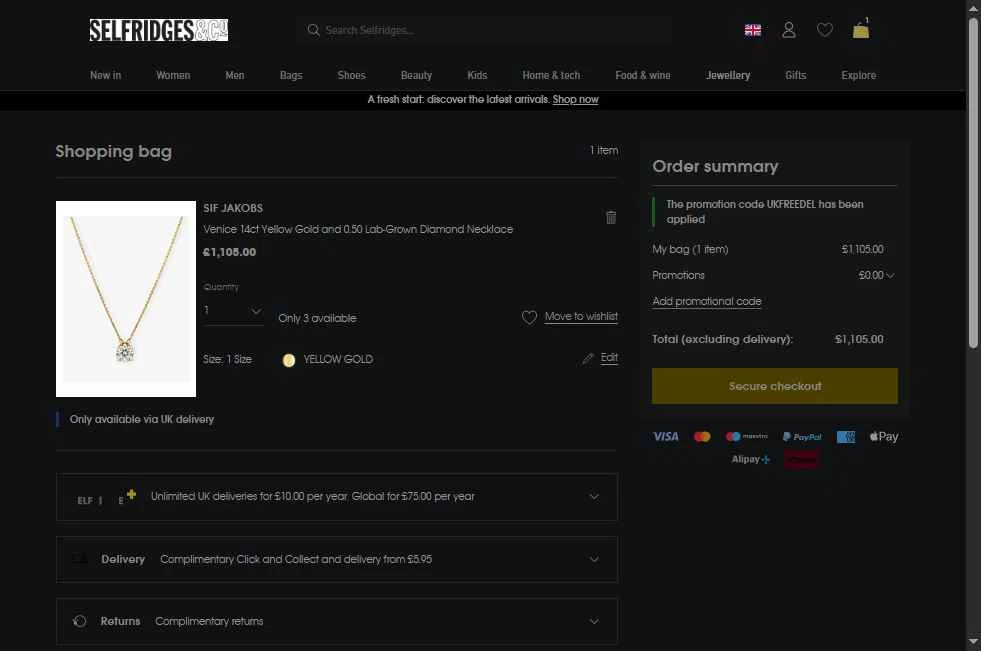Click the 'My bag (1 item)' label

coord(690,250)
